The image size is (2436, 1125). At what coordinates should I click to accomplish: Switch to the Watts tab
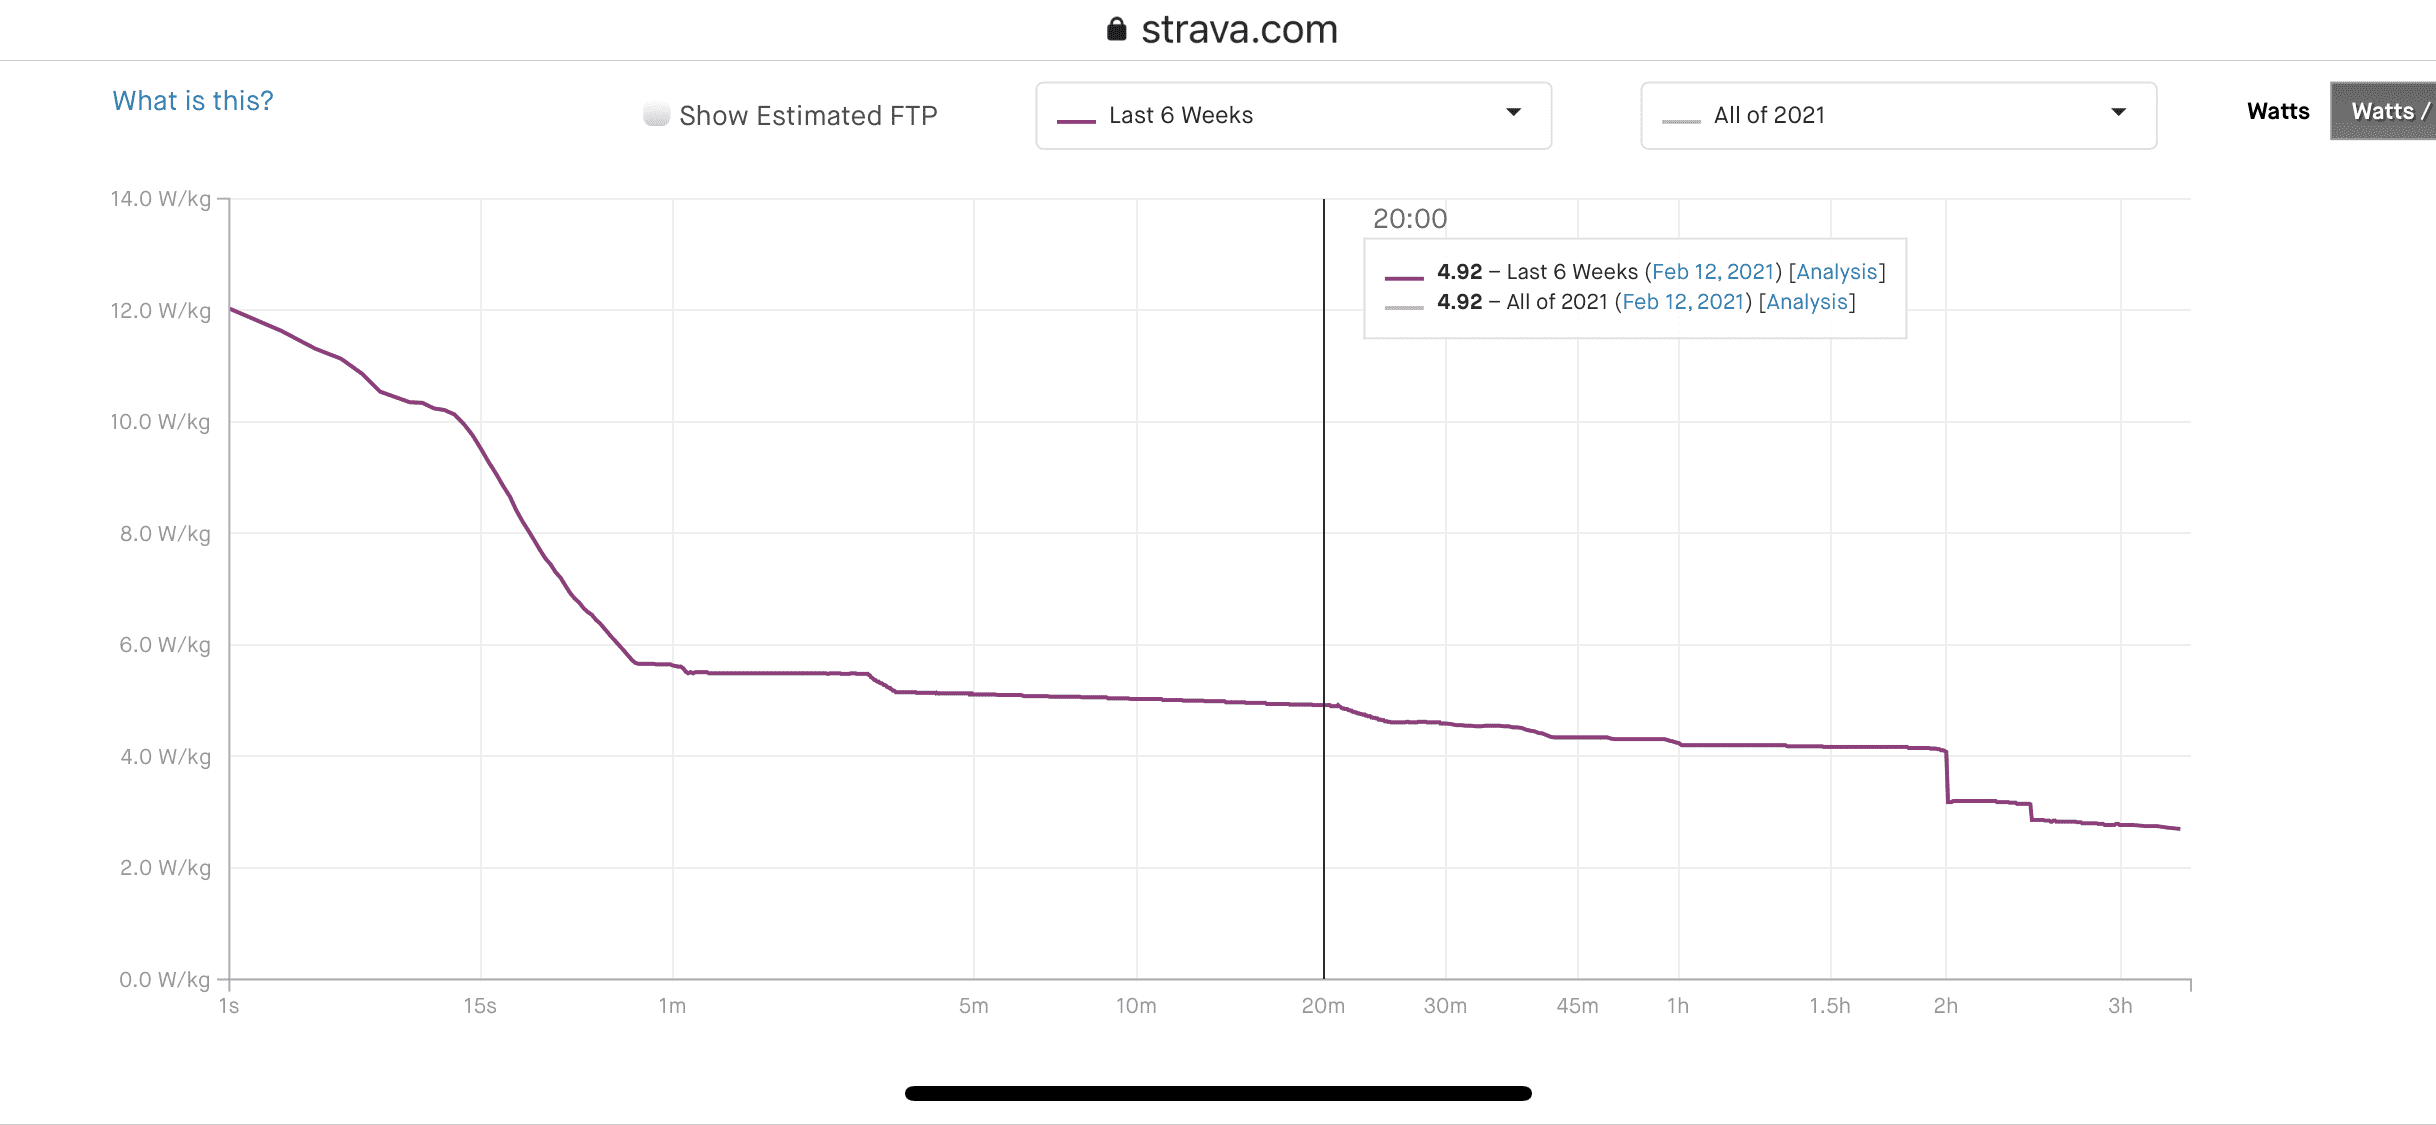coord(2277,111)
